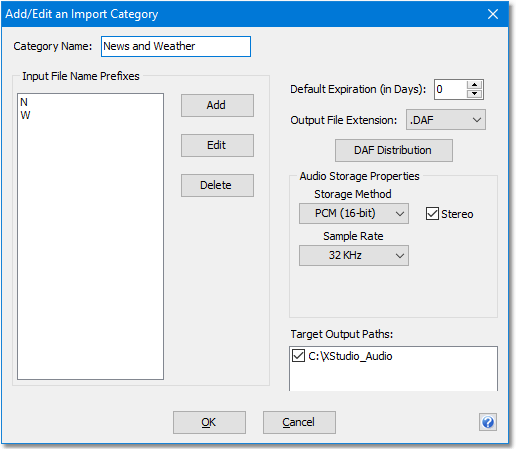This screenshot has width=516, height=451.
Task: Click the Delete prefix button
Action: click(217, 185)
